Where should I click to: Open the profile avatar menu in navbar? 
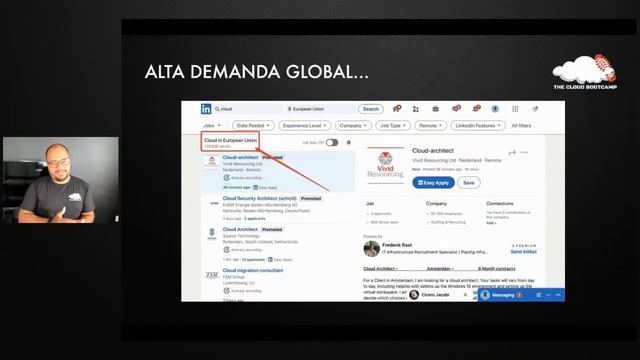[495, 109]
